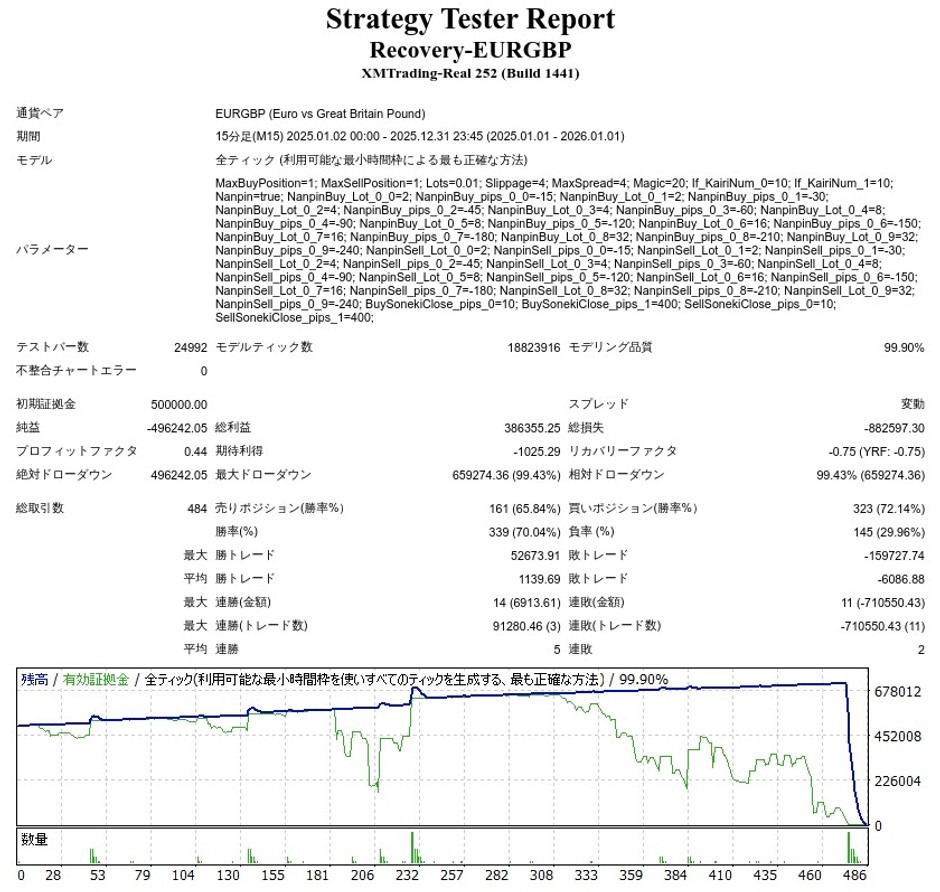Select largest win 52673.91

tap(535, 556)
